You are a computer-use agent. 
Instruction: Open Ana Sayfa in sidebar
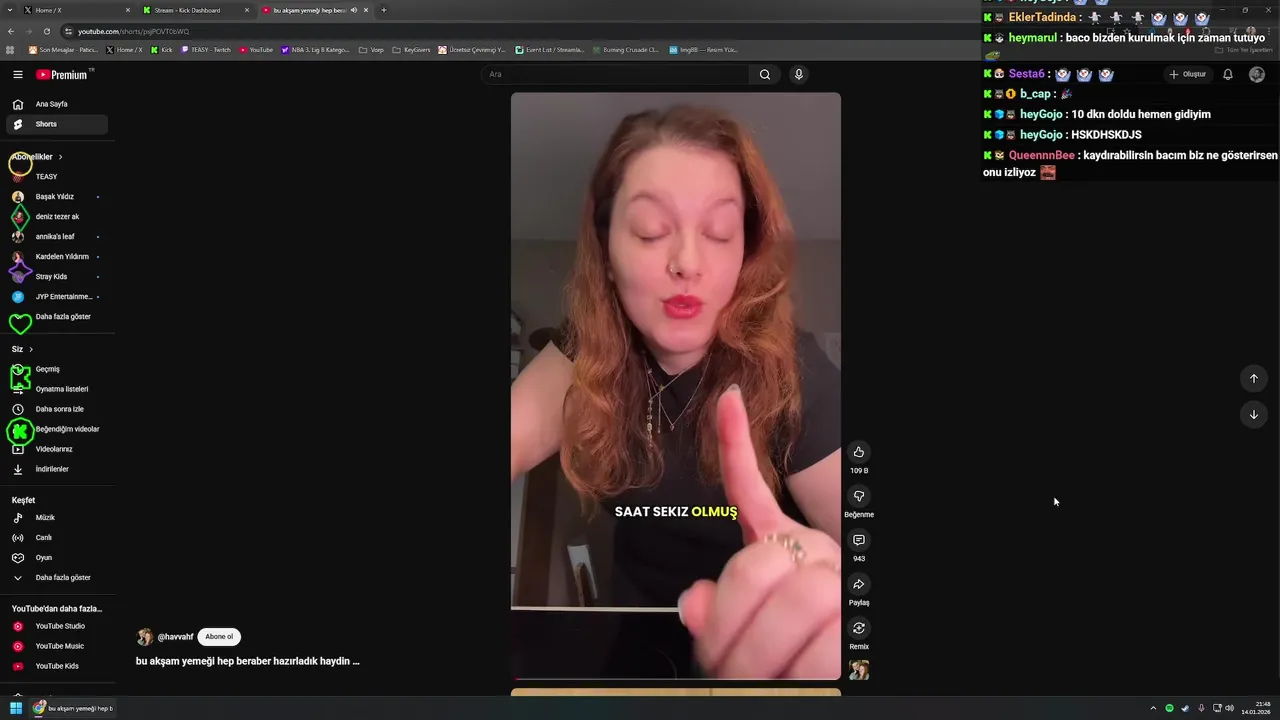tap(57, 104)
